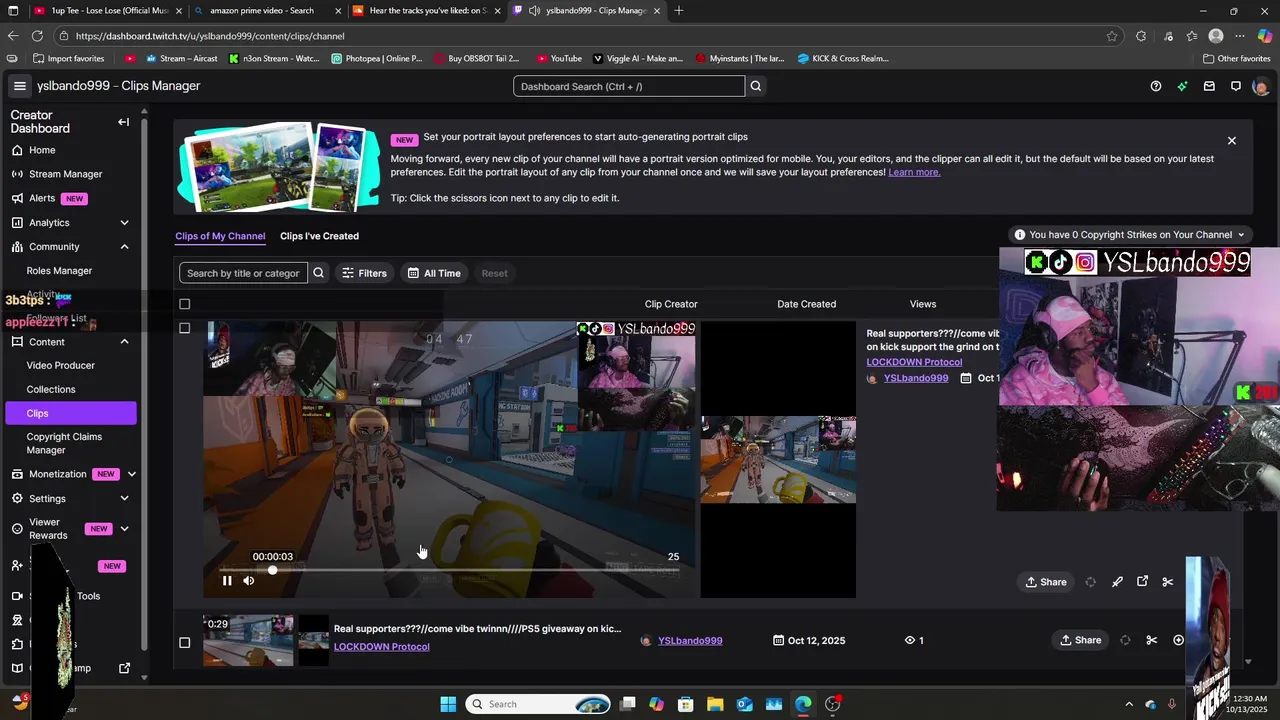Open the hamburger menu beside Clips Manager title
Screen dimensions: 1280x720
[19, 86]
